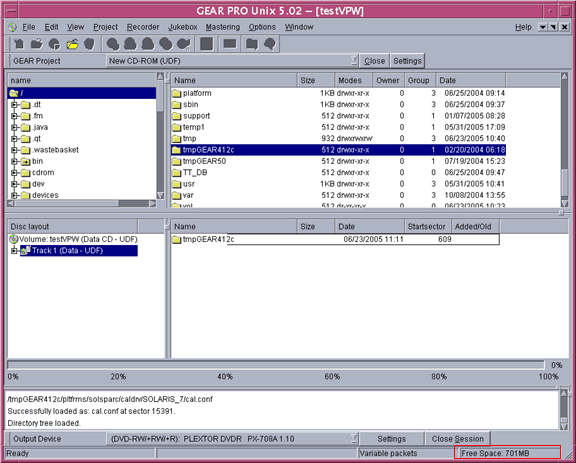Image resolution: width=576 pixels, height=463 pixels.
Task: Click the Close Session button
Action: [457, 439]
